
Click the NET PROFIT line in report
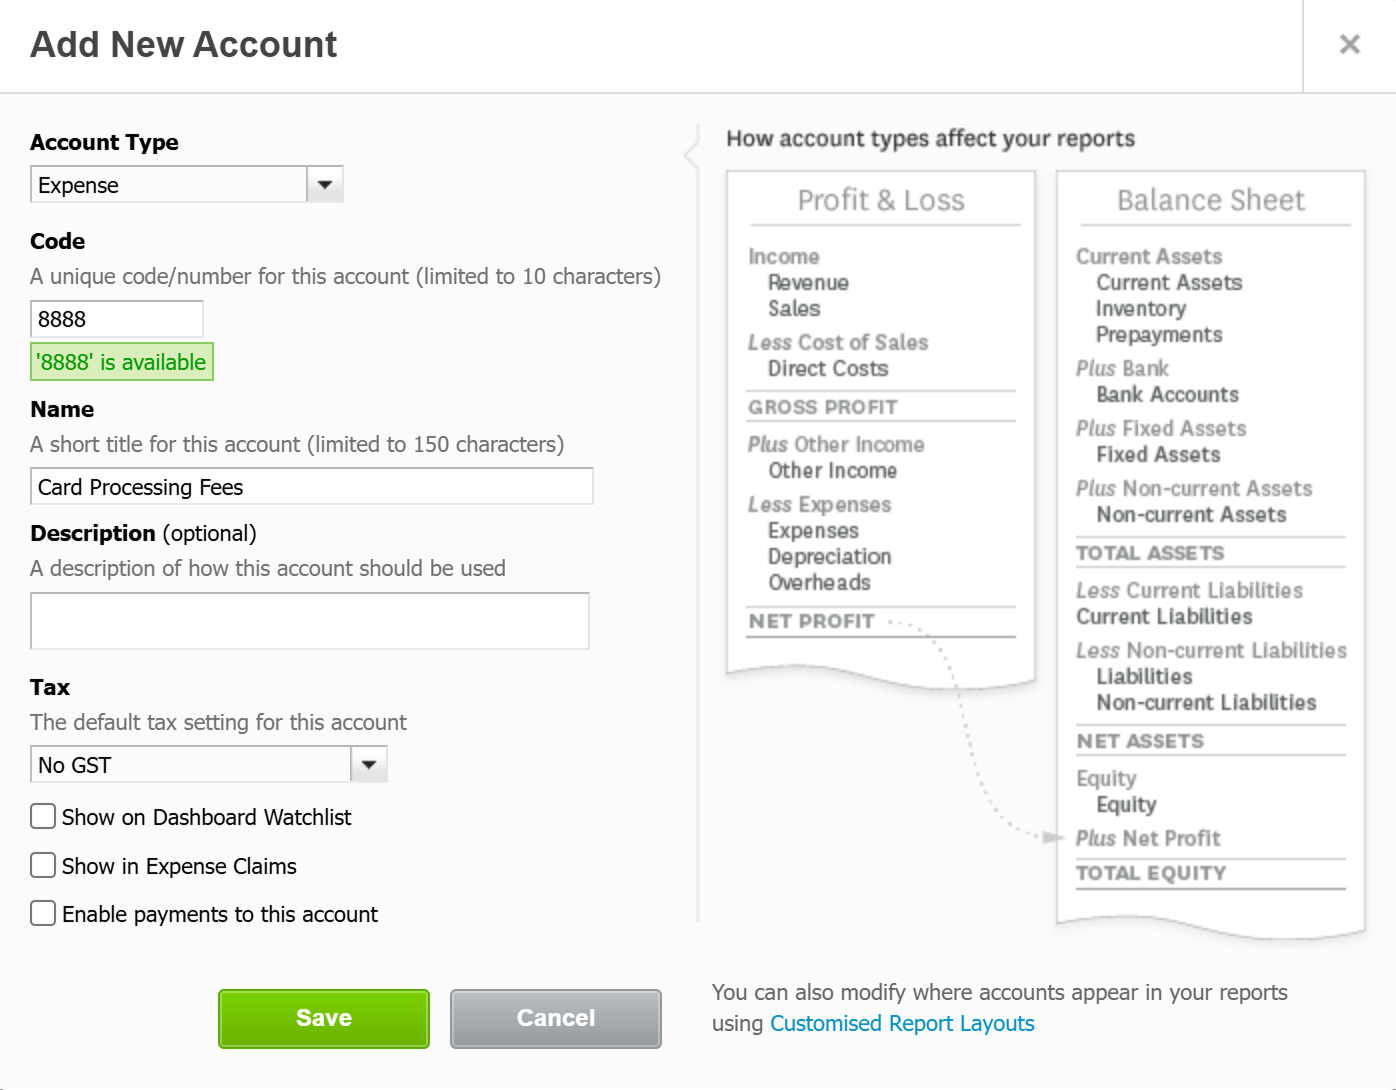click(812, 621)
